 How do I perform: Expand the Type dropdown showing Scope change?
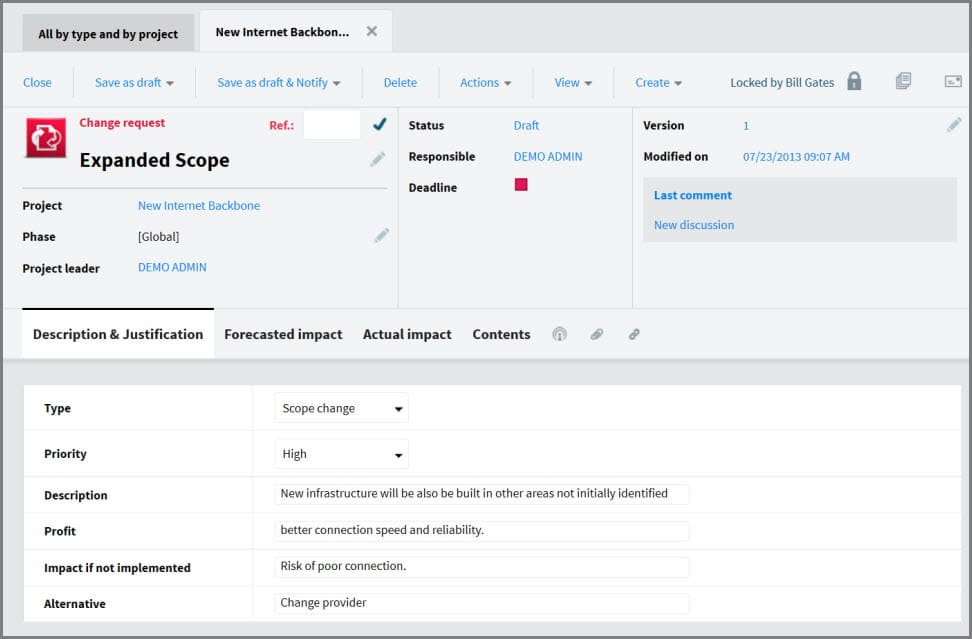coord(341,408)
